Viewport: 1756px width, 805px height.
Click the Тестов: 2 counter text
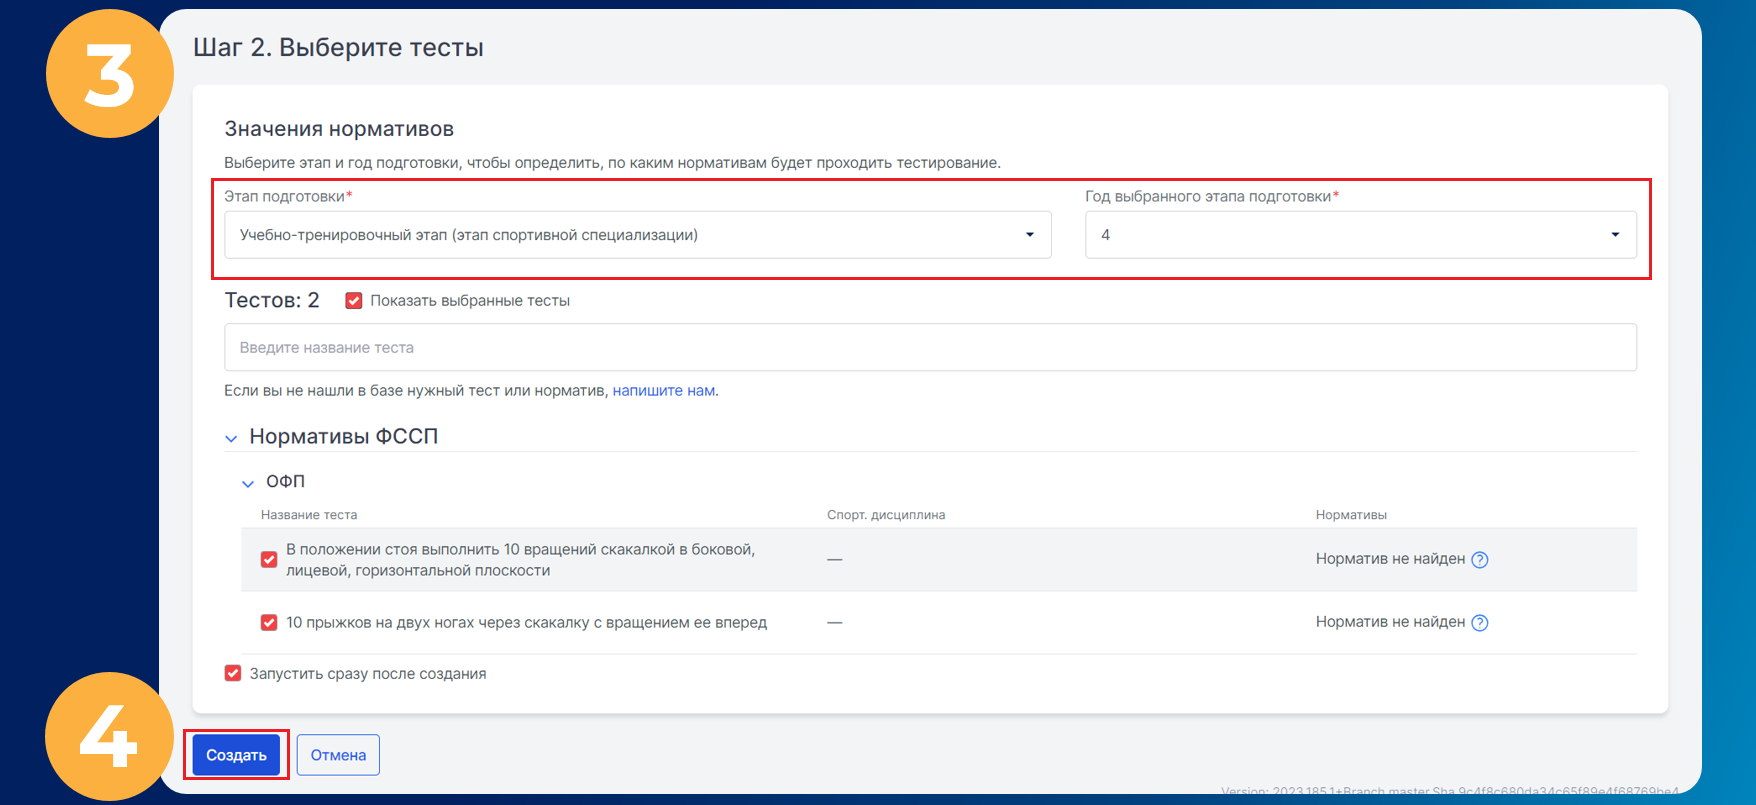click(x=272, y=300)
